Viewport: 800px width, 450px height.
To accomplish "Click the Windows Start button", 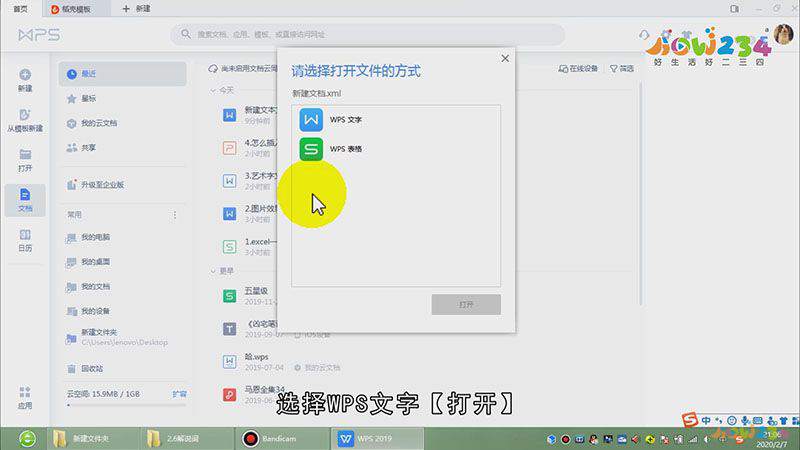I will point(27,438).
